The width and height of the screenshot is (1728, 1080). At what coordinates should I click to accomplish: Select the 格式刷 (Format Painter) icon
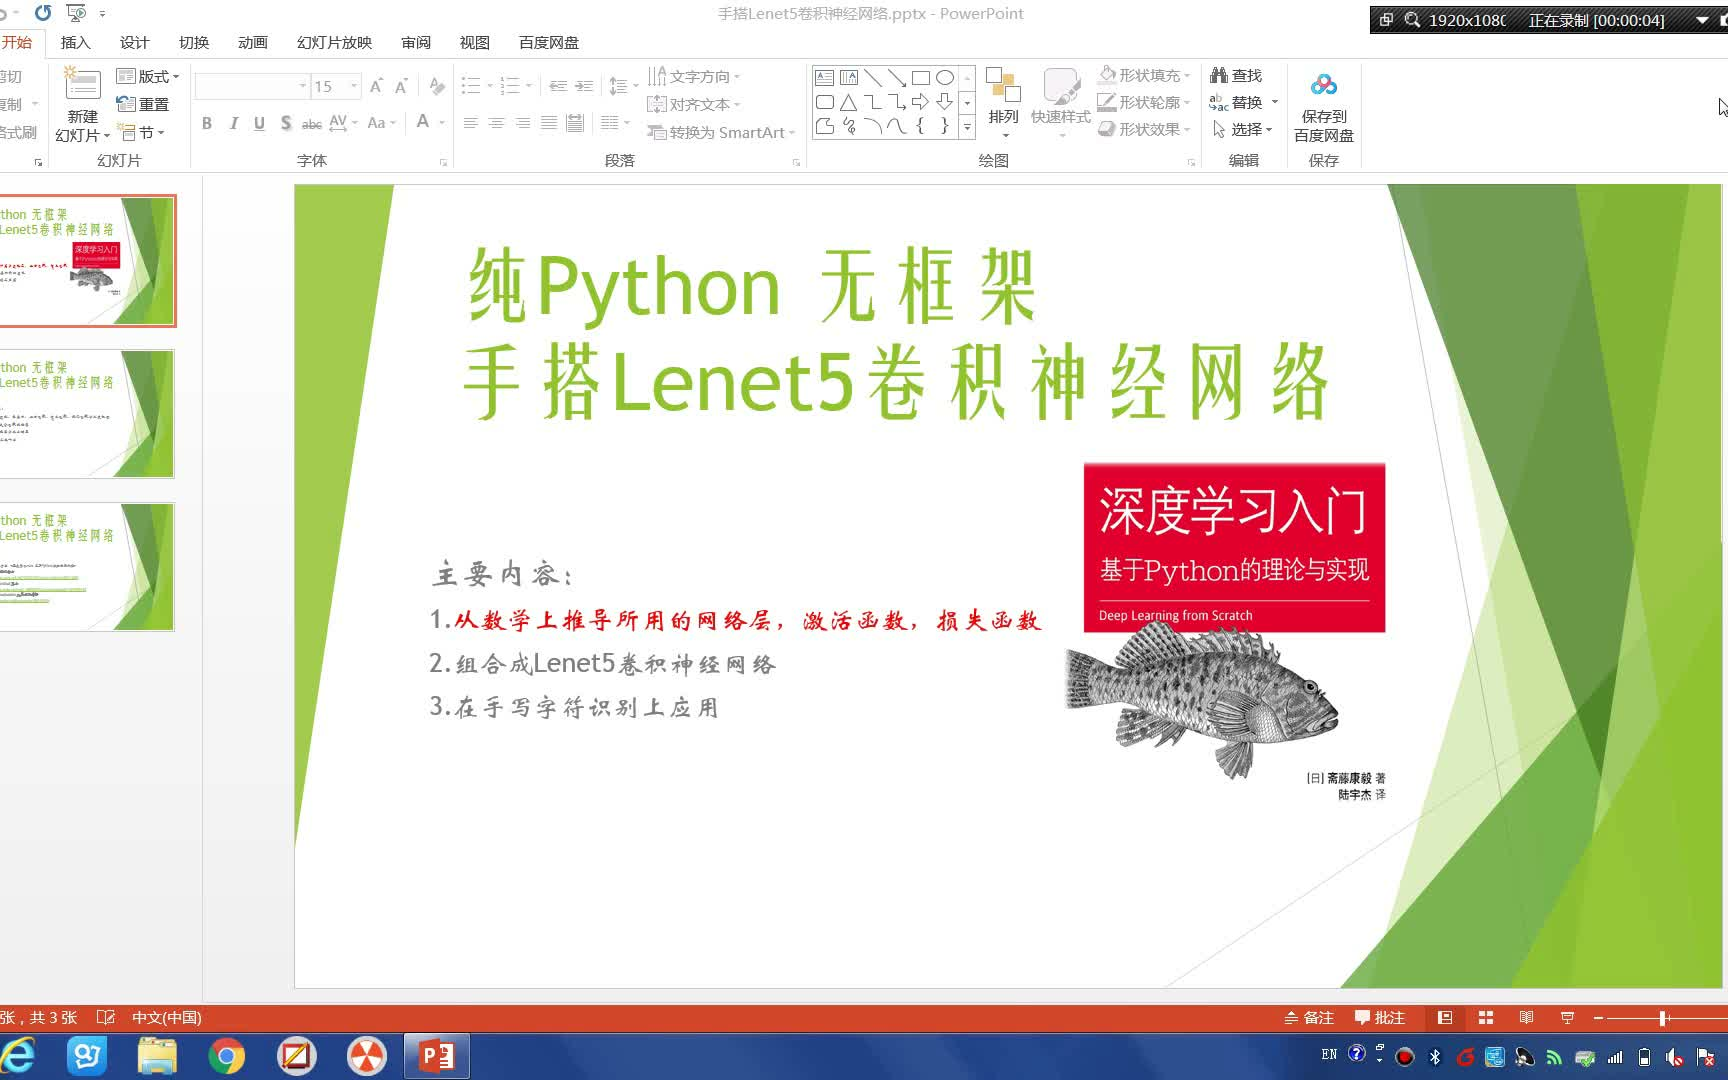point(13,131)
